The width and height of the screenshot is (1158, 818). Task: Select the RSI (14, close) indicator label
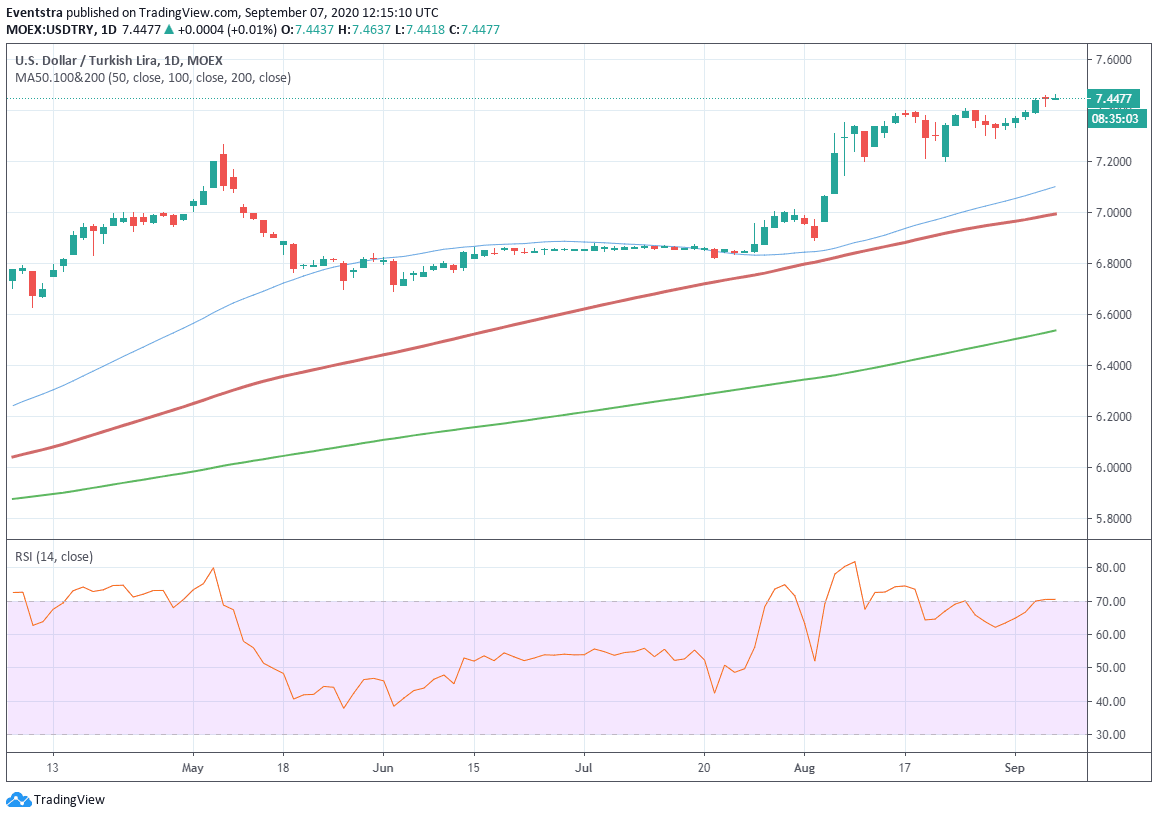pyautogui.click(x=53, y=556)
